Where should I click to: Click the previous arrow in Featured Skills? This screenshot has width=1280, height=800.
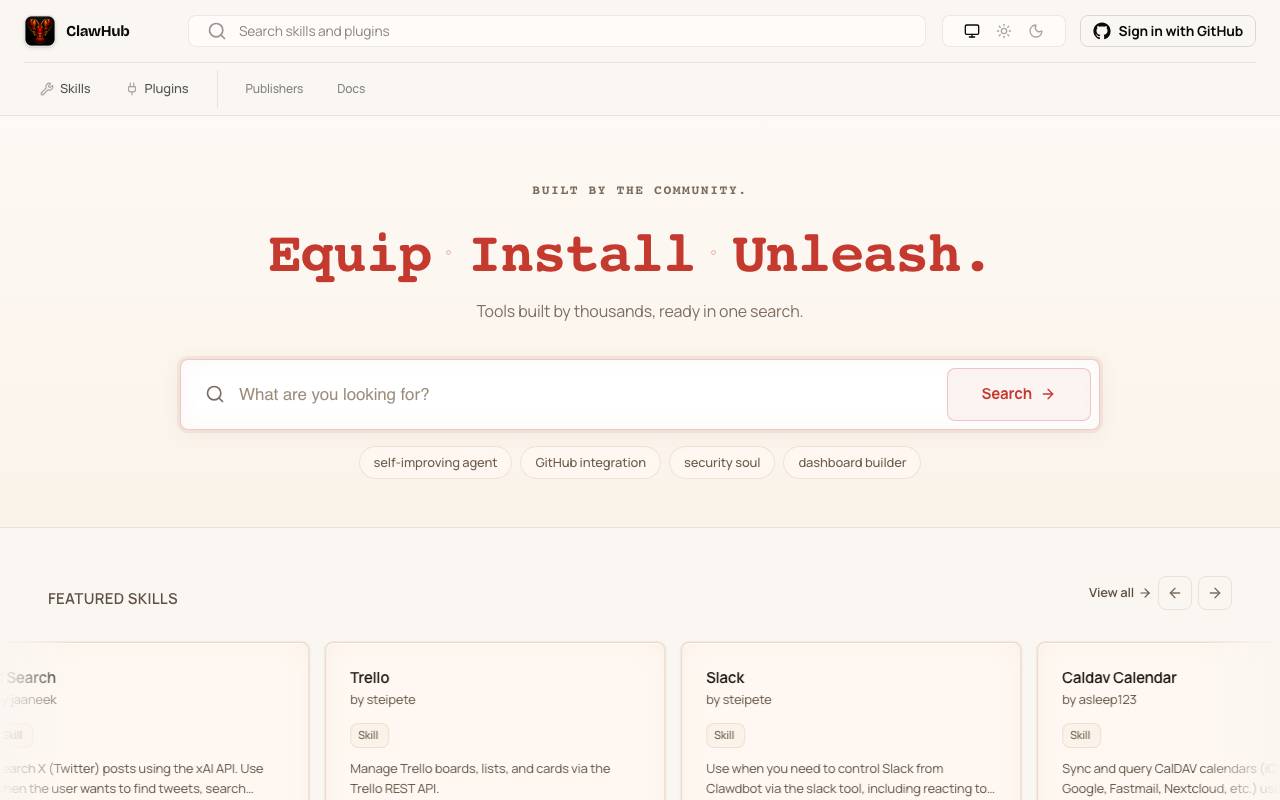click(x=1175, y=593)
